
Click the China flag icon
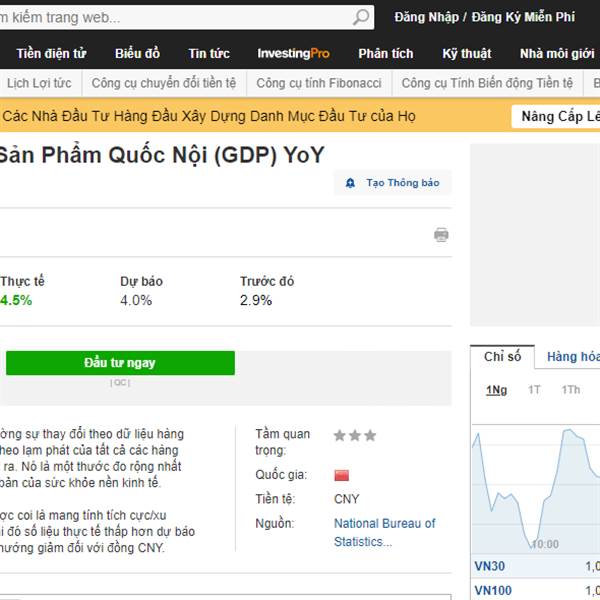coord(342,475)
